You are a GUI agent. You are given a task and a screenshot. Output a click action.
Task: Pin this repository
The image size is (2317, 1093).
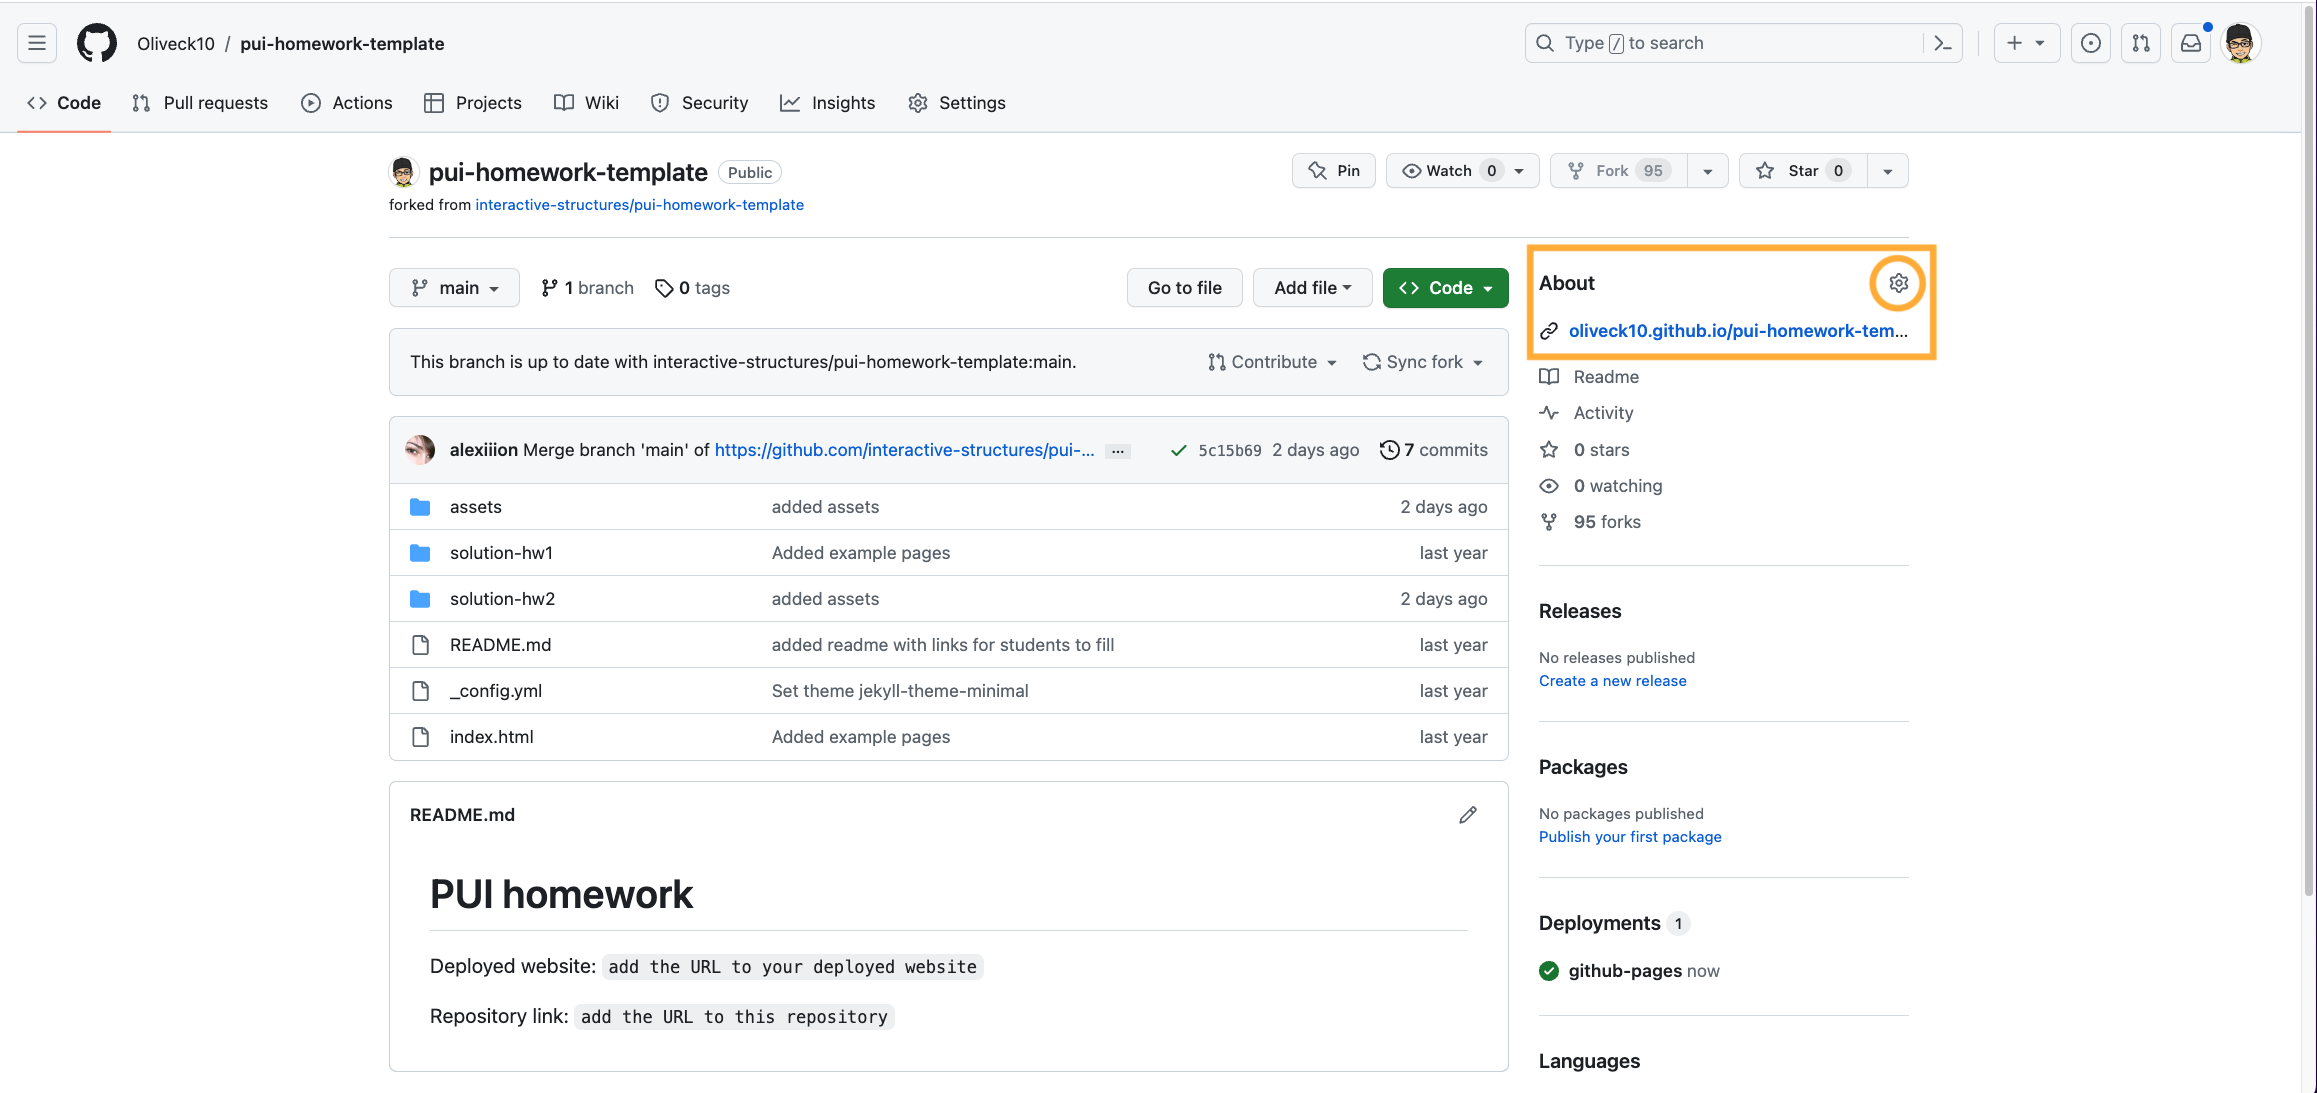pos(1334,171)
